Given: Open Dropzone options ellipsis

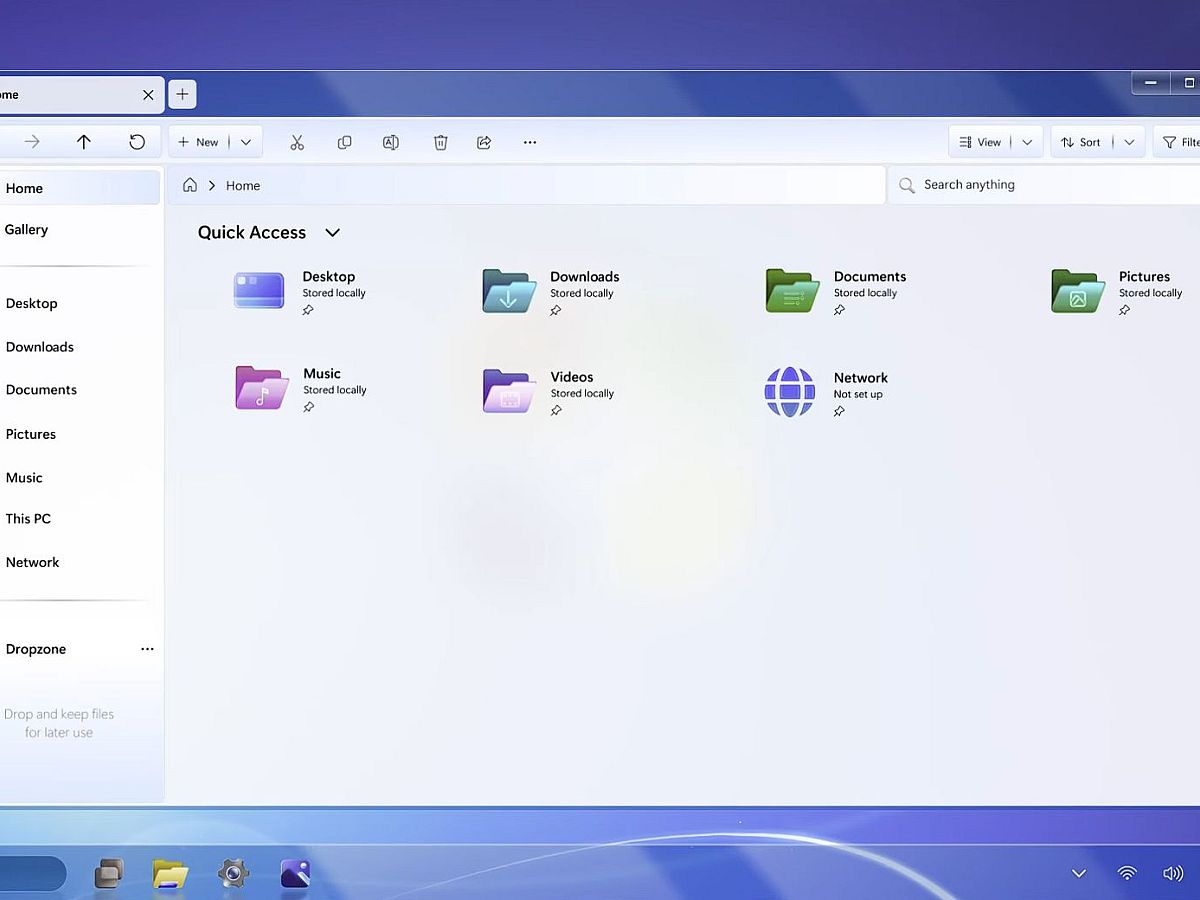Looking at the screenshot, I should pyautogui.click(x=147, y=649).
